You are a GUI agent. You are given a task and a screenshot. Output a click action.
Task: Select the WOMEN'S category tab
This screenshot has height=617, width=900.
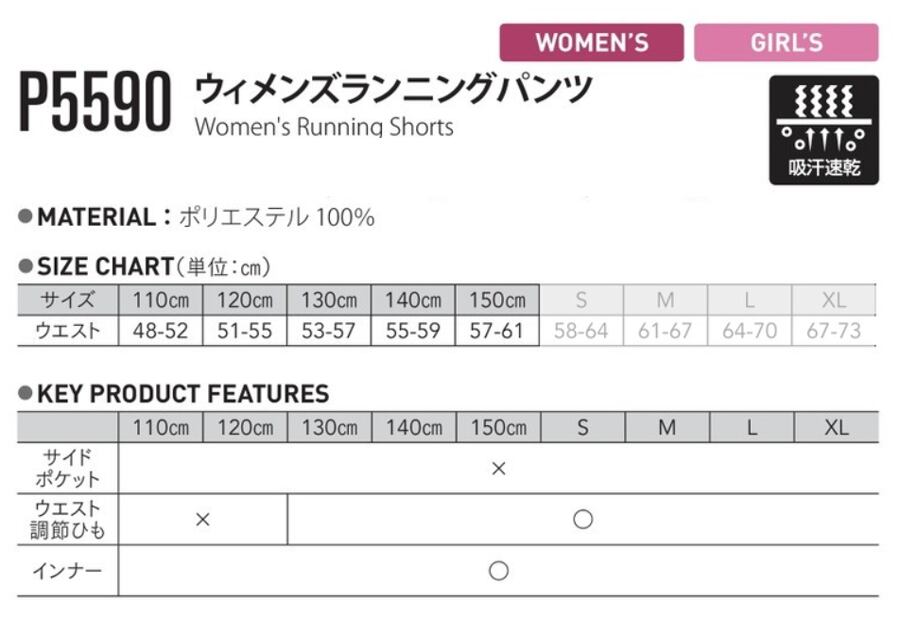[591, 42]
